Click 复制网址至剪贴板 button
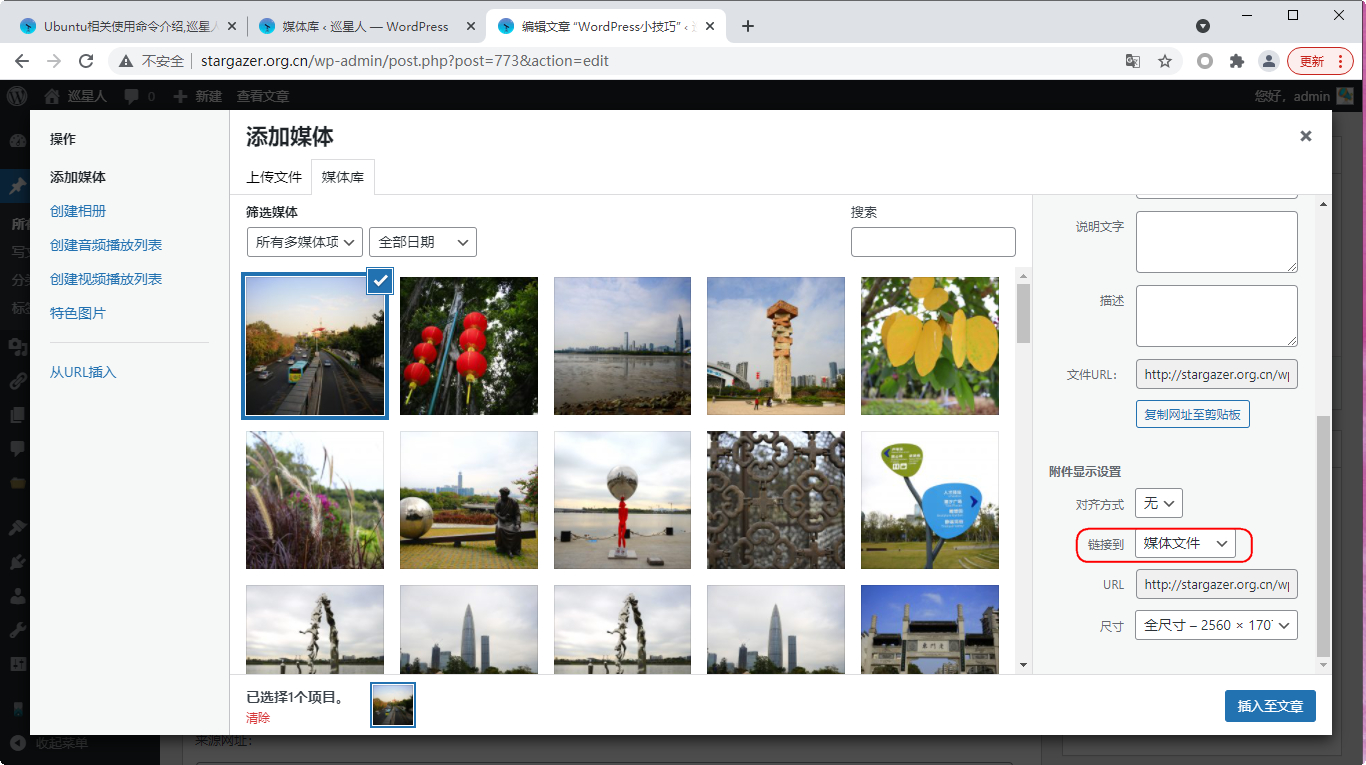 [x=1192, y=414]
